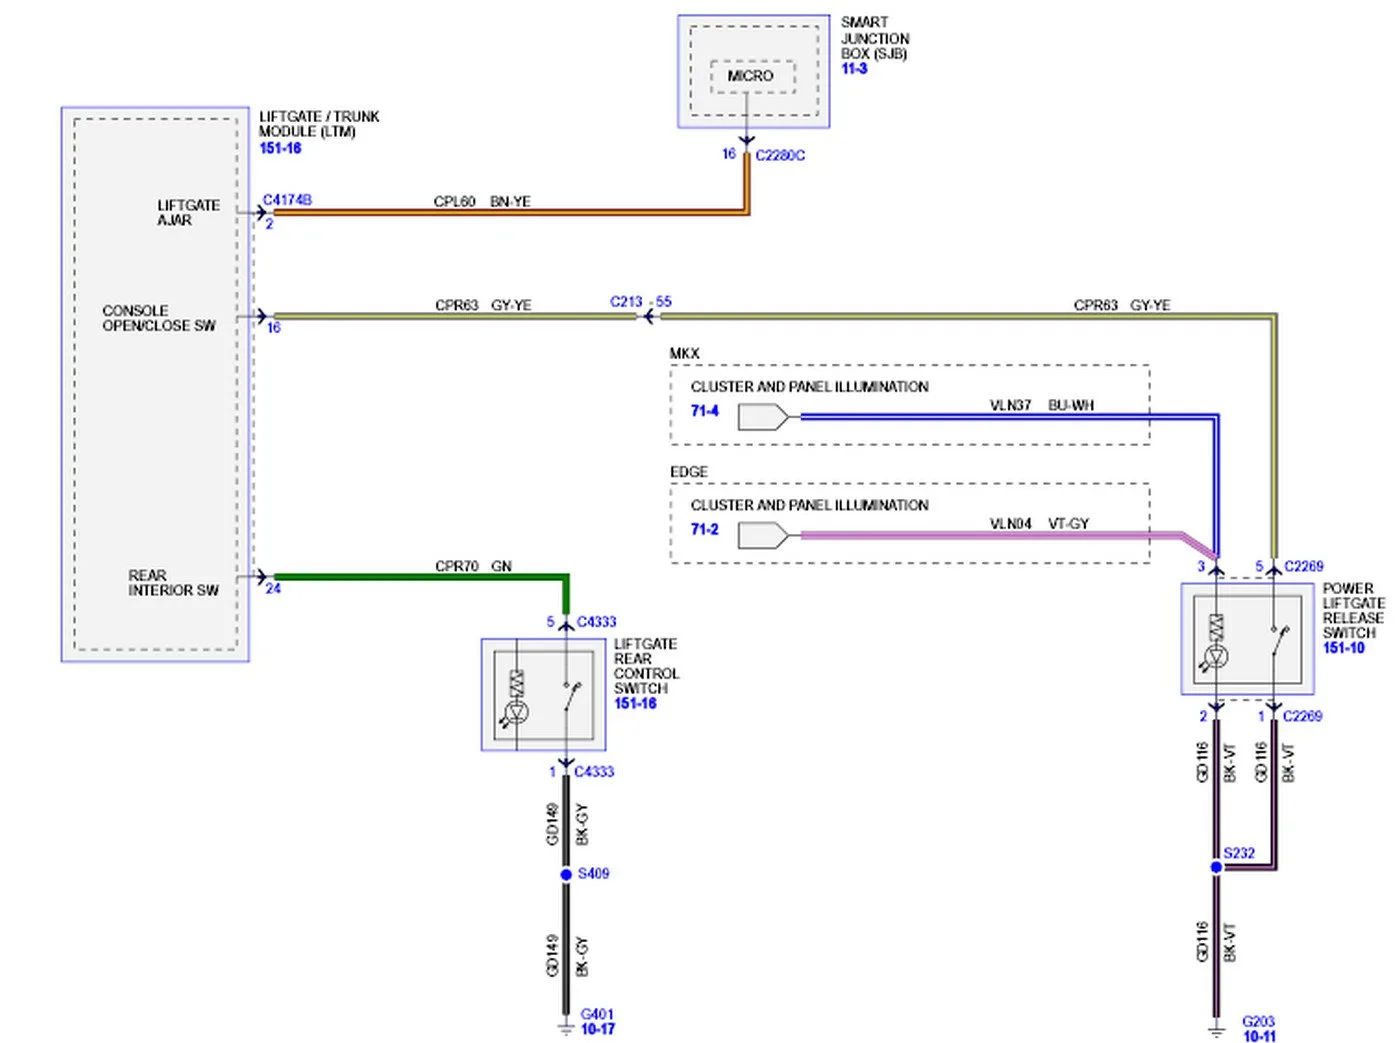Image resolution: width=1400 pixels, height=1043 pixels.
Task: Click ground label G203
Action: (x=1258, y=1022)
